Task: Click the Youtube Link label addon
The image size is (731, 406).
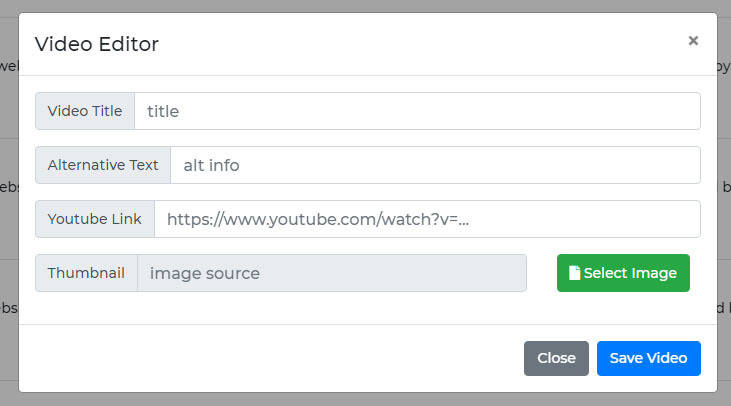Action: (95, 219)
